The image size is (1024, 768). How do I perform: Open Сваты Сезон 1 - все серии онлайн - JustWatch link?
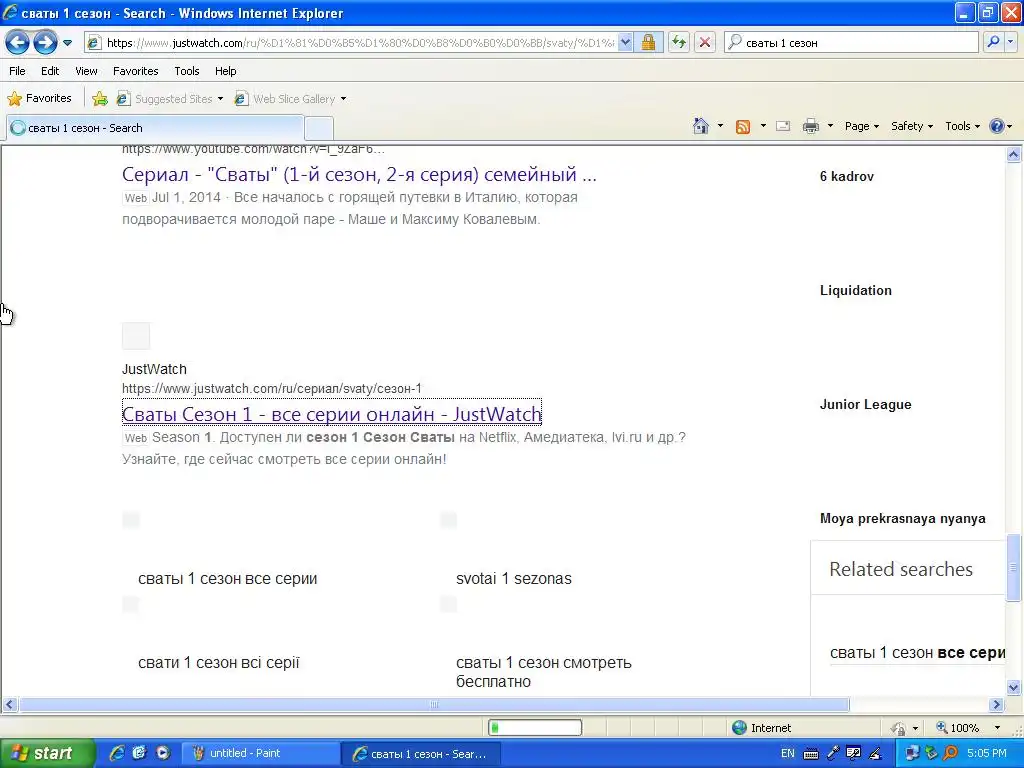click(332, 414)
